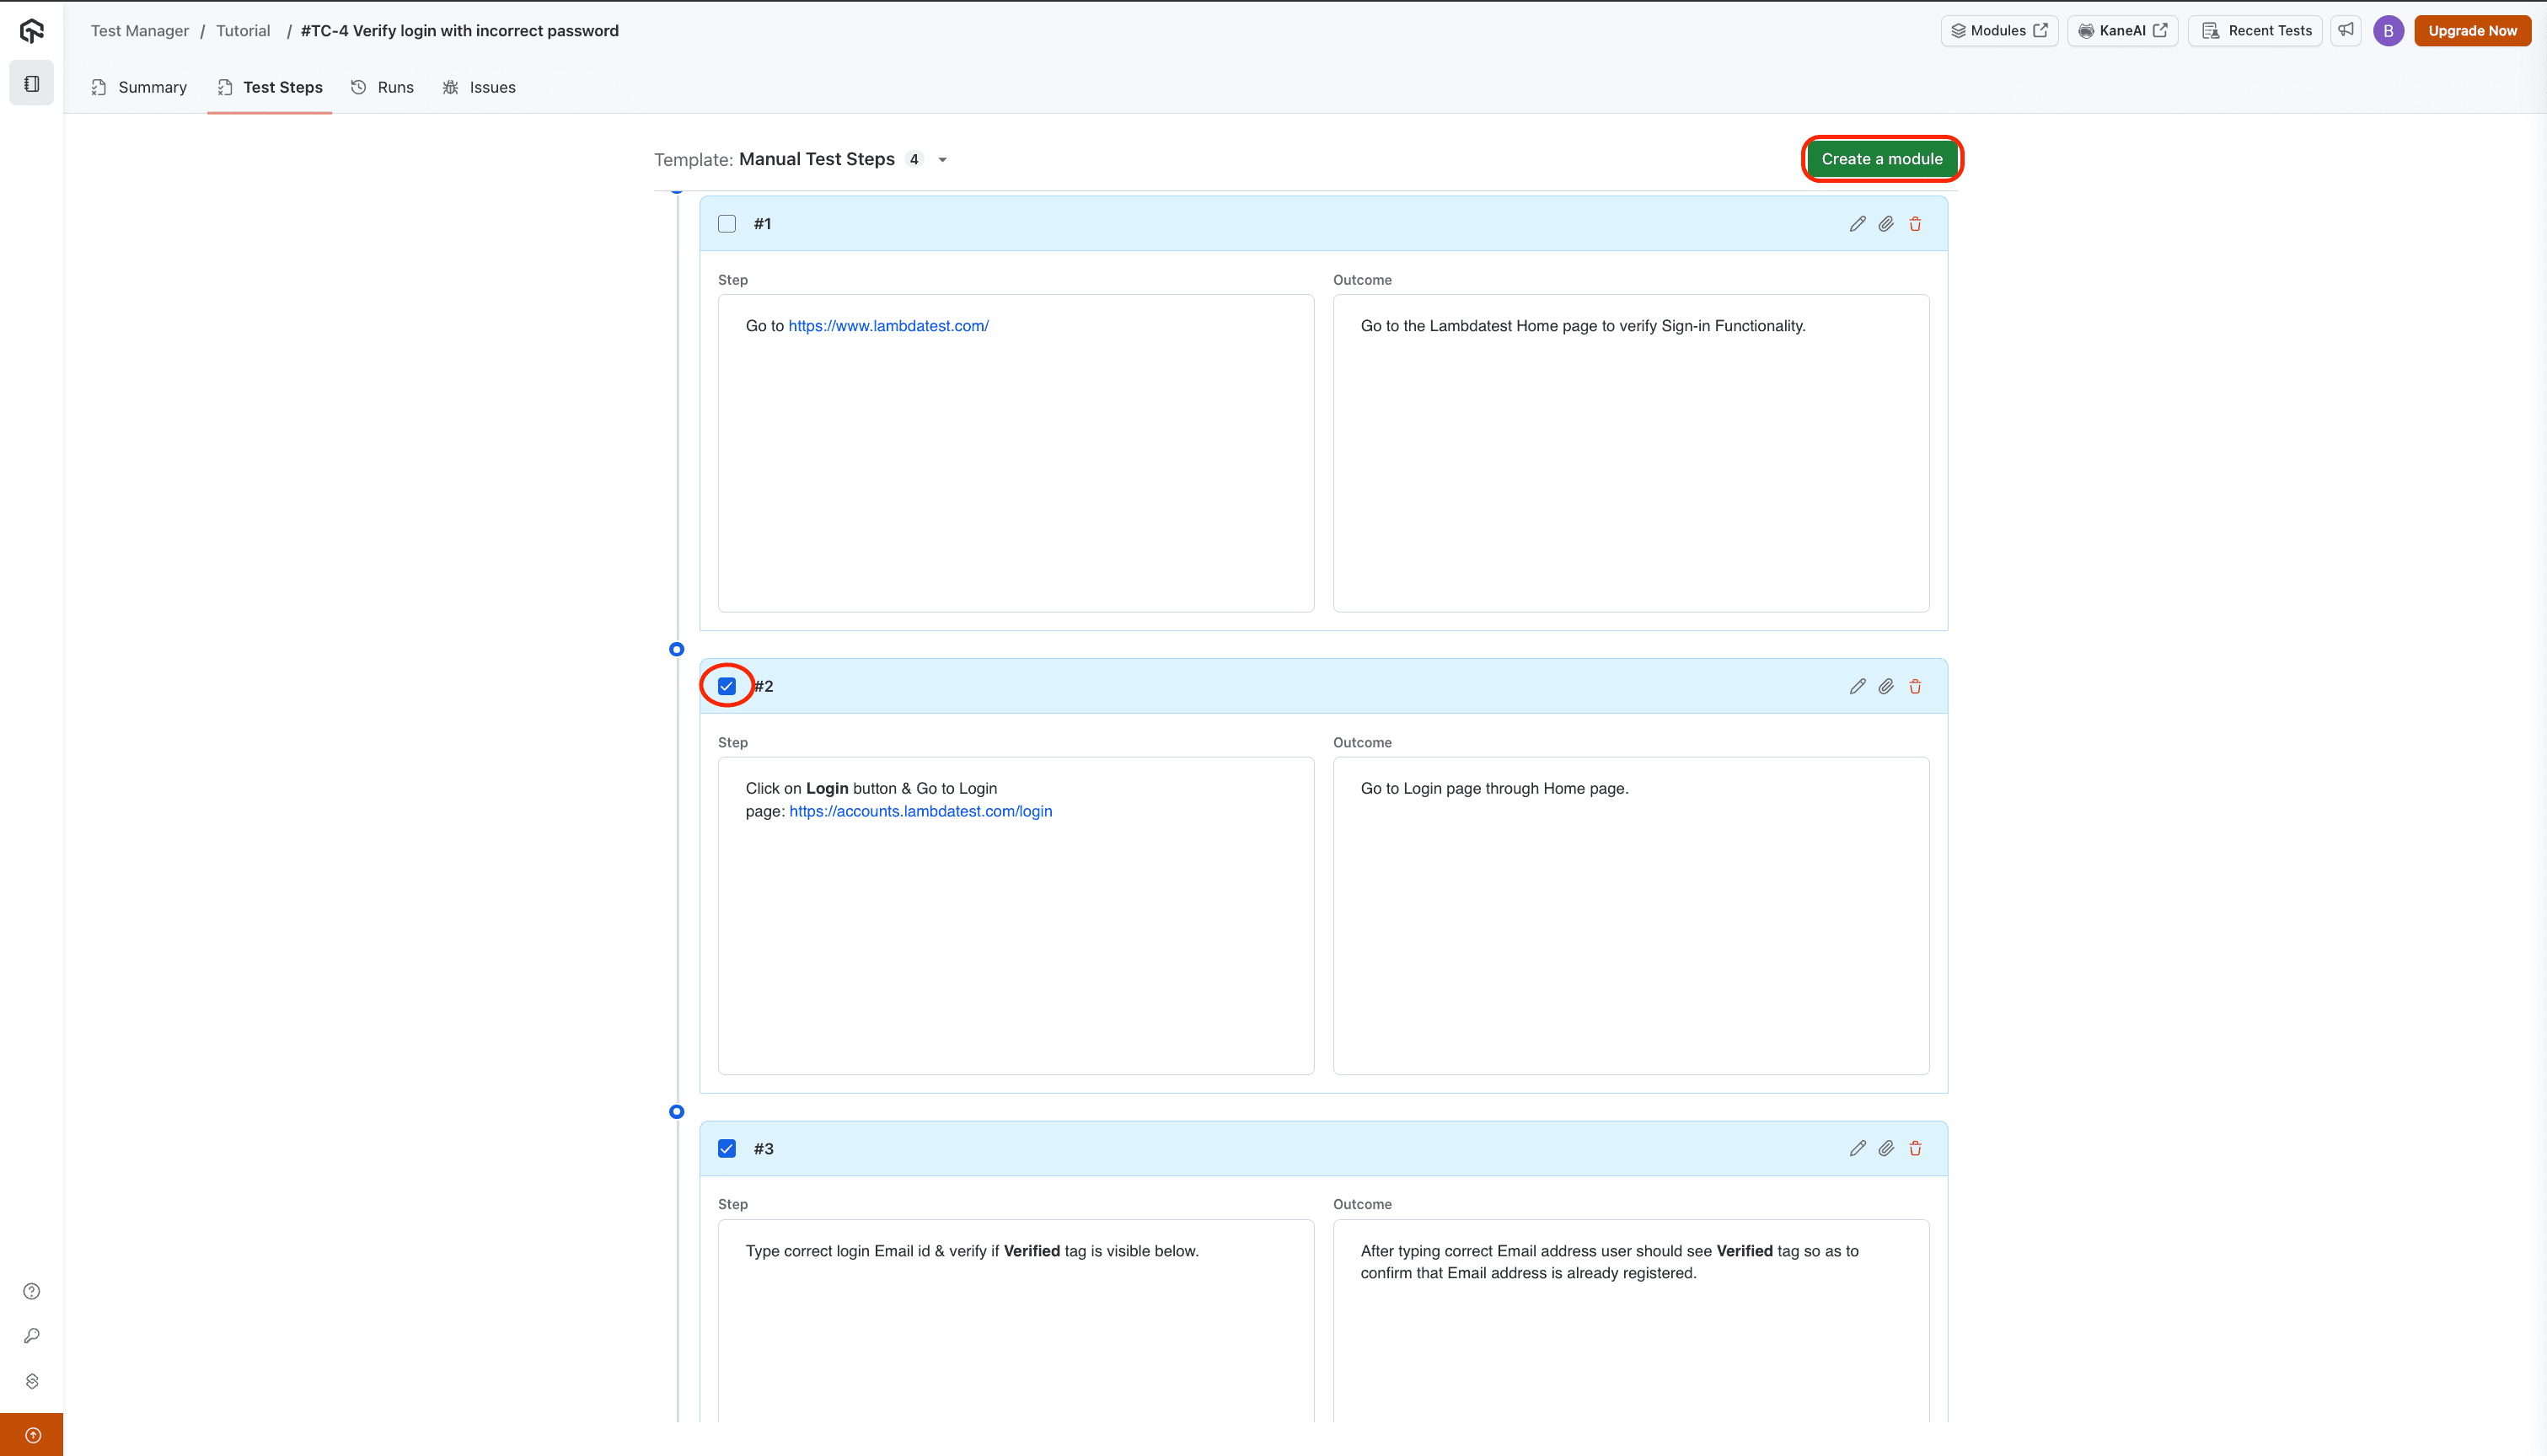Switch to the Summary tab
The height and width of the screenshot is (1456, 2547).
[139, 87]
